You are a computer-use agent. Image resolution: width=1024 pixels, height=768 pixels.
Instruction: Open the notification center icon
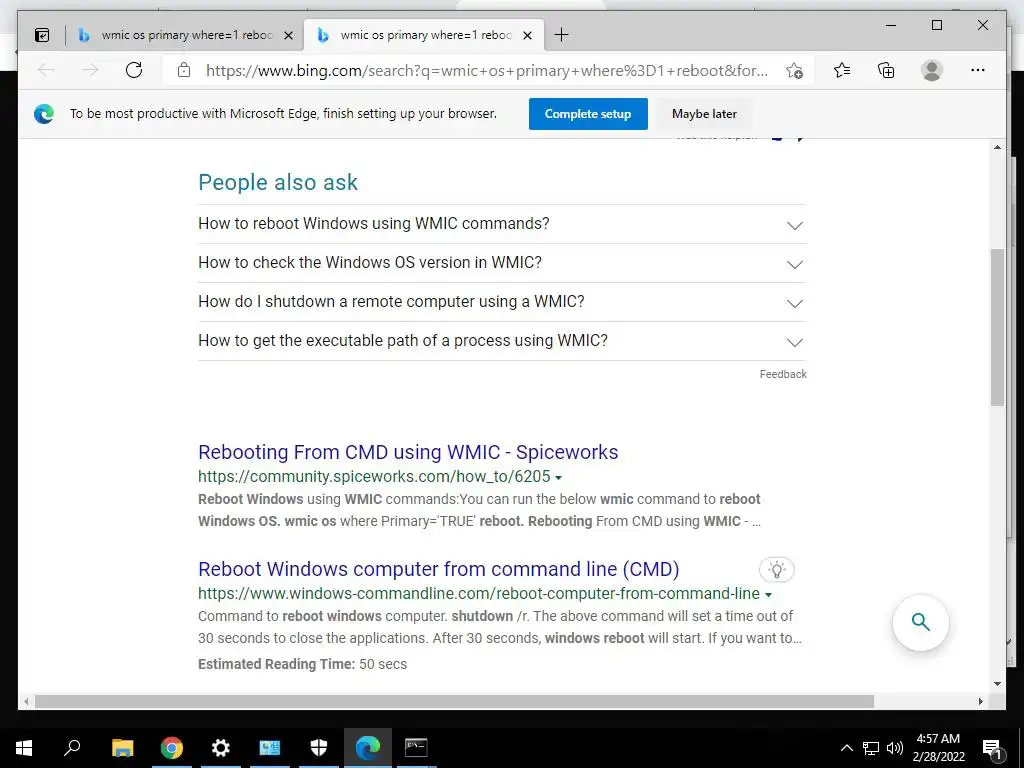point(992,748)
